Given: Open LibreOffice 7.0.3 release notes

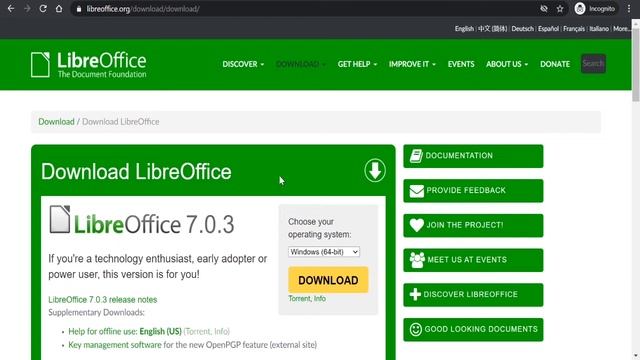Looking at the screenshot, I should tap(102, 300).
